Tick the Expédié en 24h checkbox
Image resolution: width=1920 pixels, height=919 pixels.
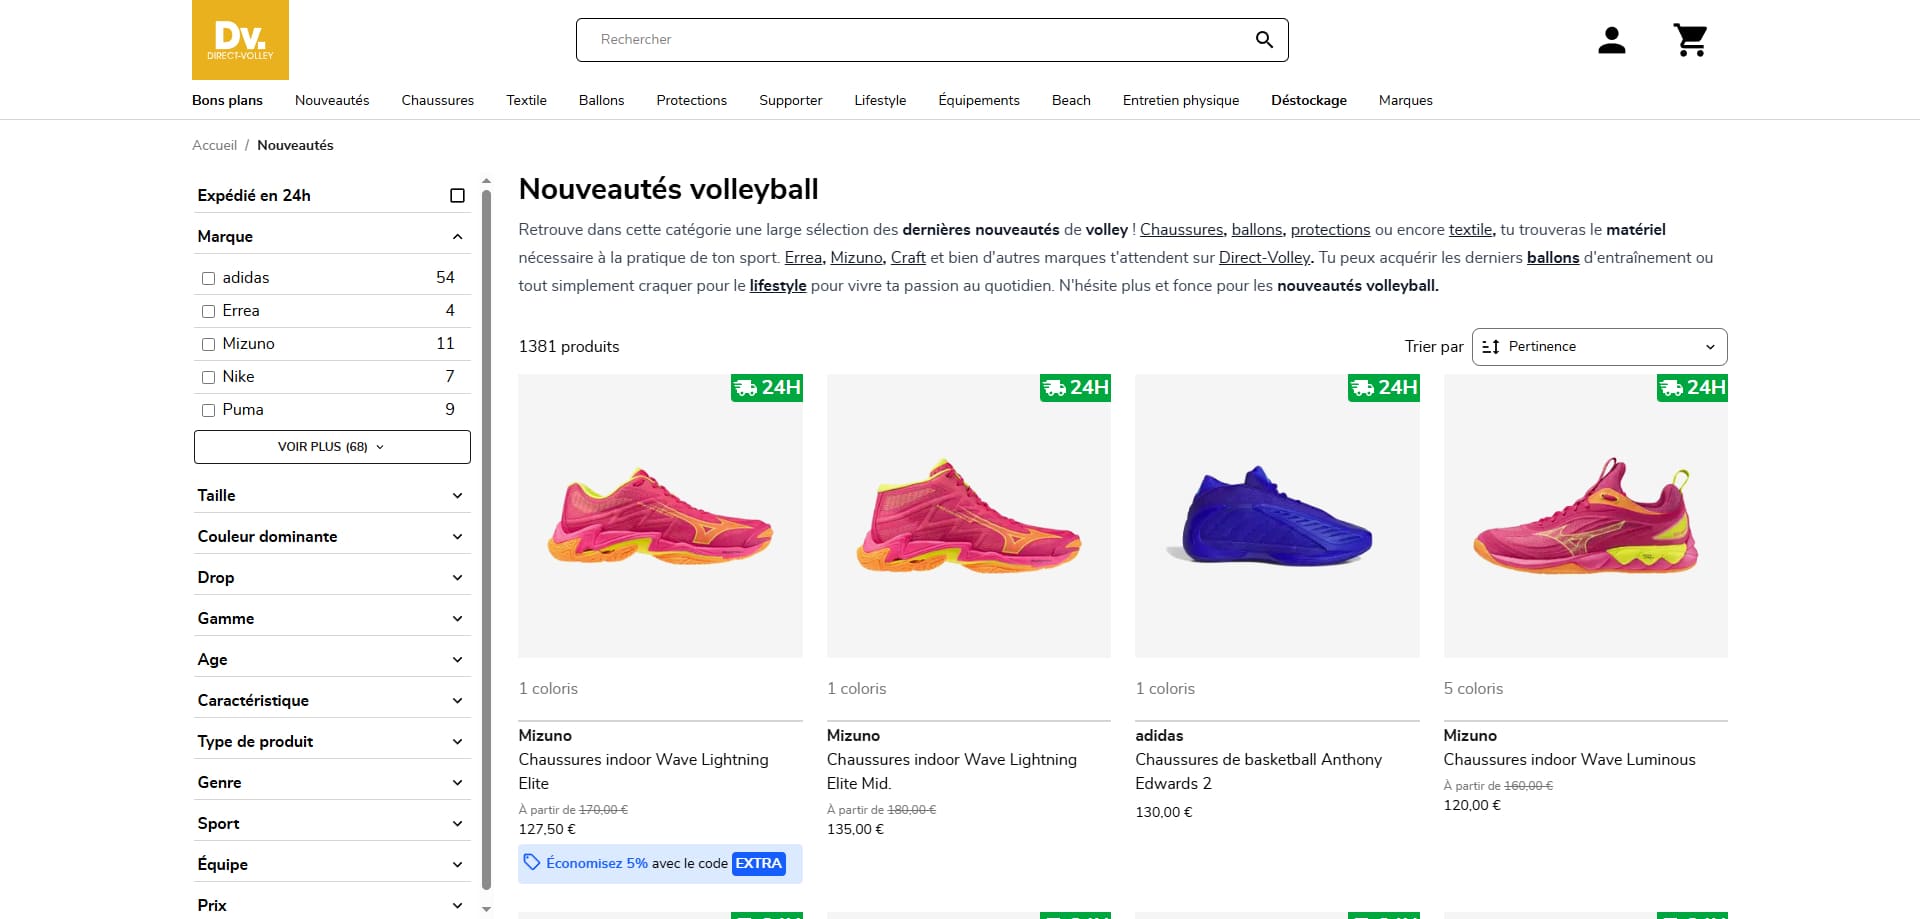(x=457, y=196)
